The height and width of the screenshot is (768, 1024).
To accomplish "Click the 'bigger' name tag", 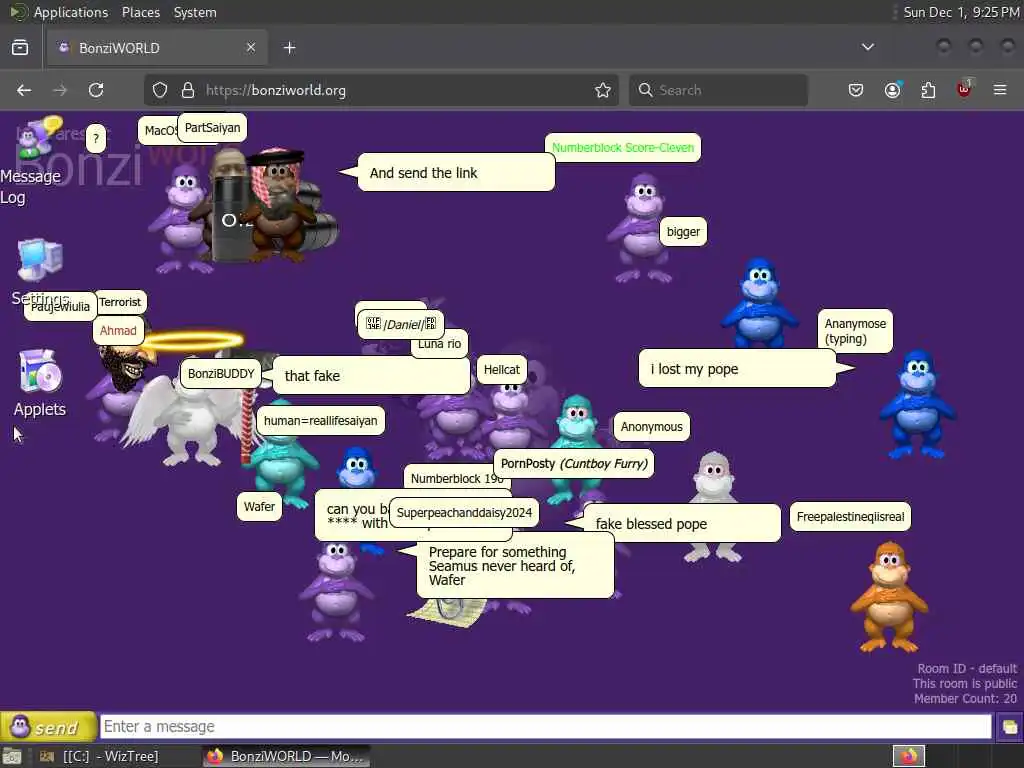I will pyautogui.click(x=683, y=231).
